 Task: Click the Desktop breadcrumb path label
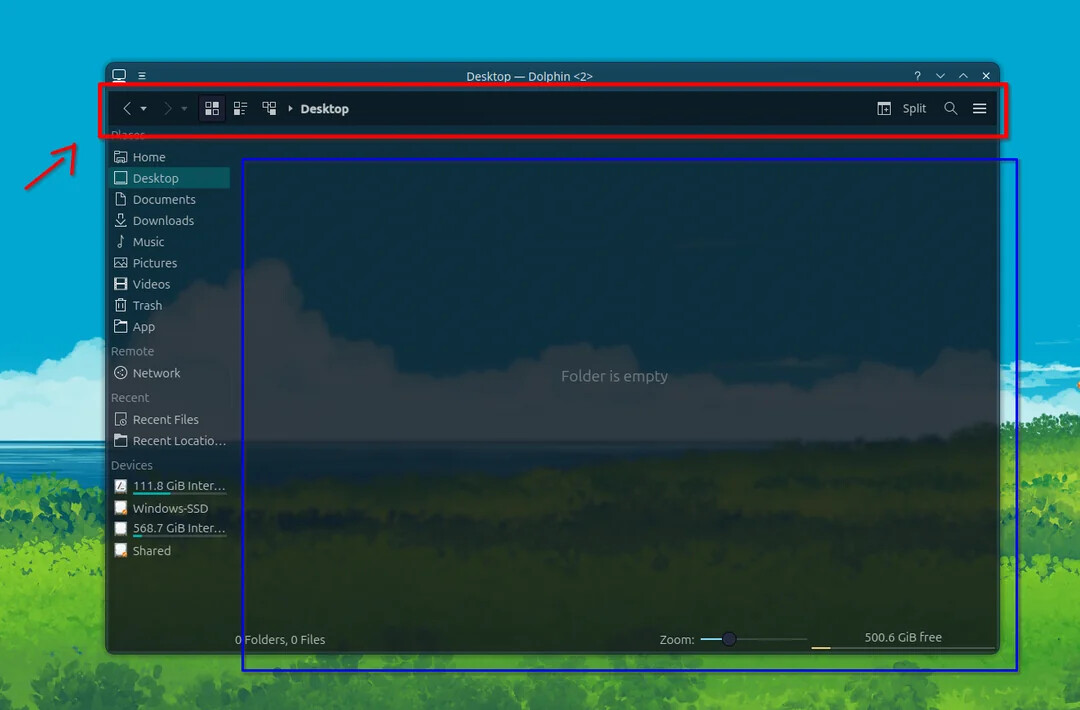click(x=324, y=109)
